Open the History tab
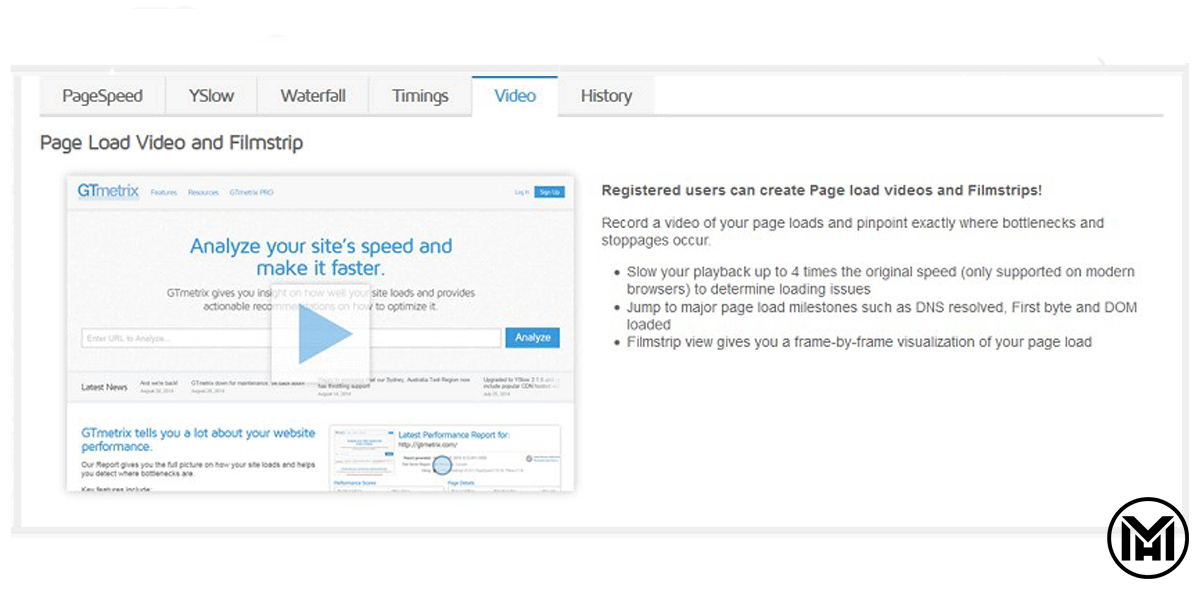Image resolution: width=1200 pixels, height=600 pixels. coord(606,96)
